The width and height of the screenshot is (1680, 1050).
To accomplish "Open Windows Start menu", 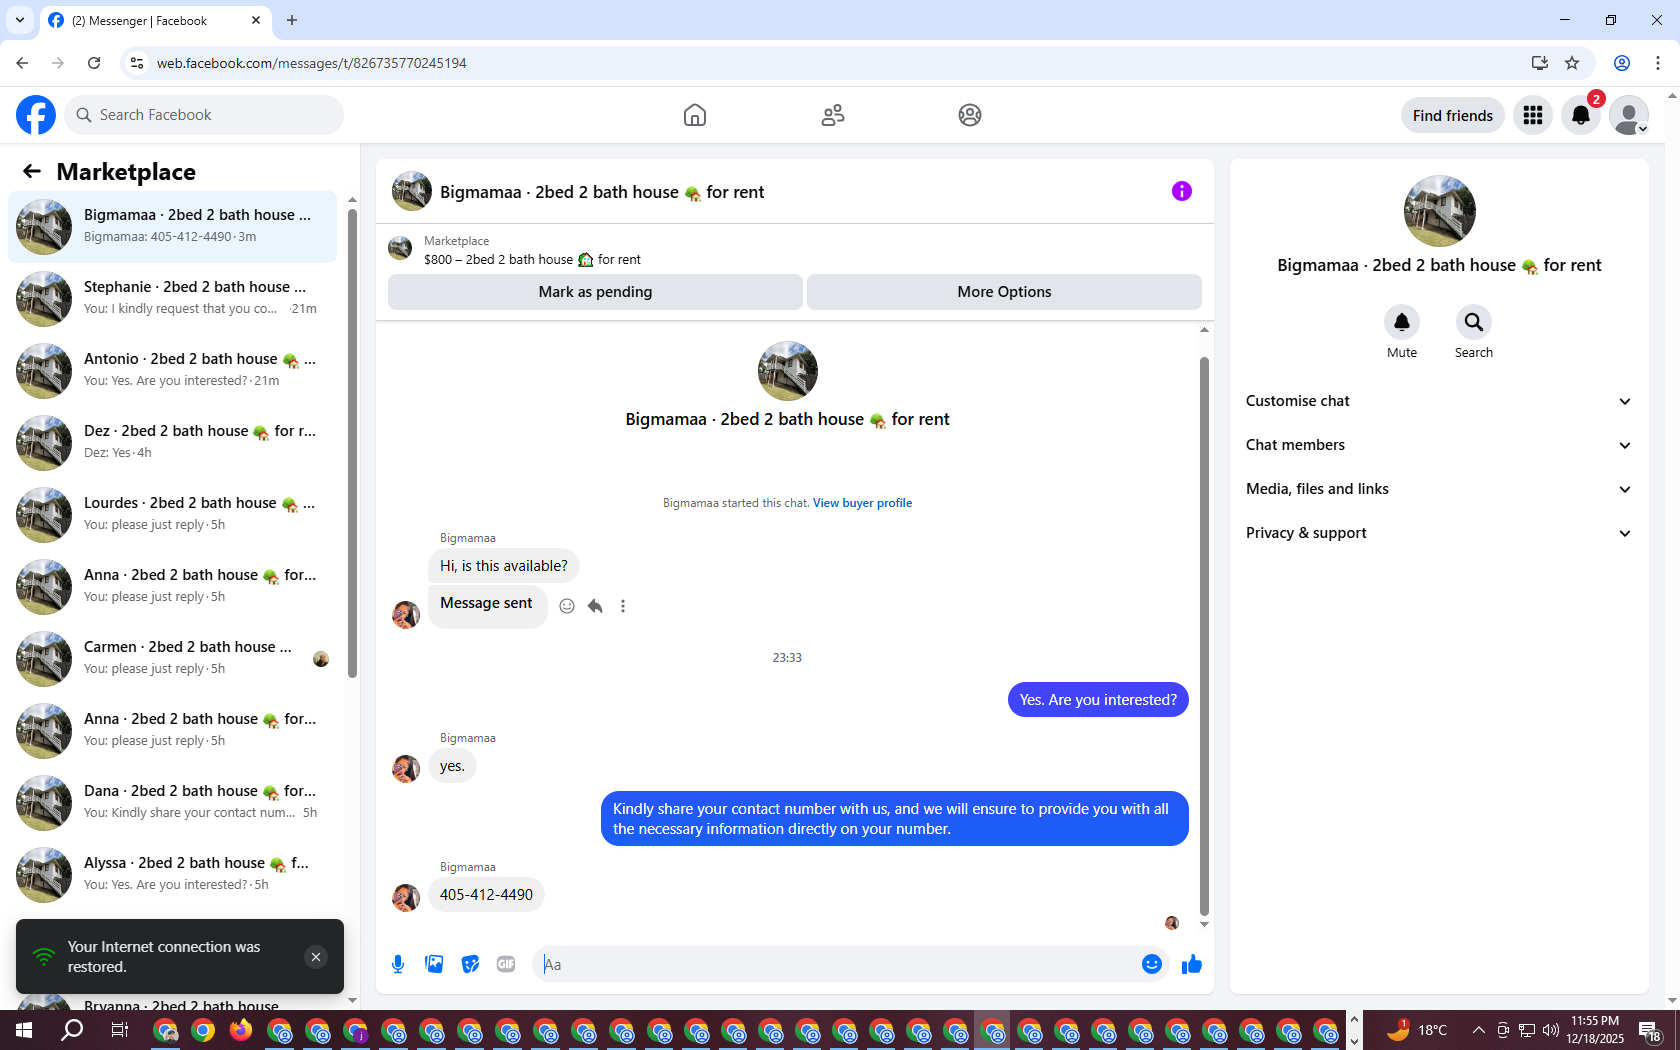I will point(24,1030).
